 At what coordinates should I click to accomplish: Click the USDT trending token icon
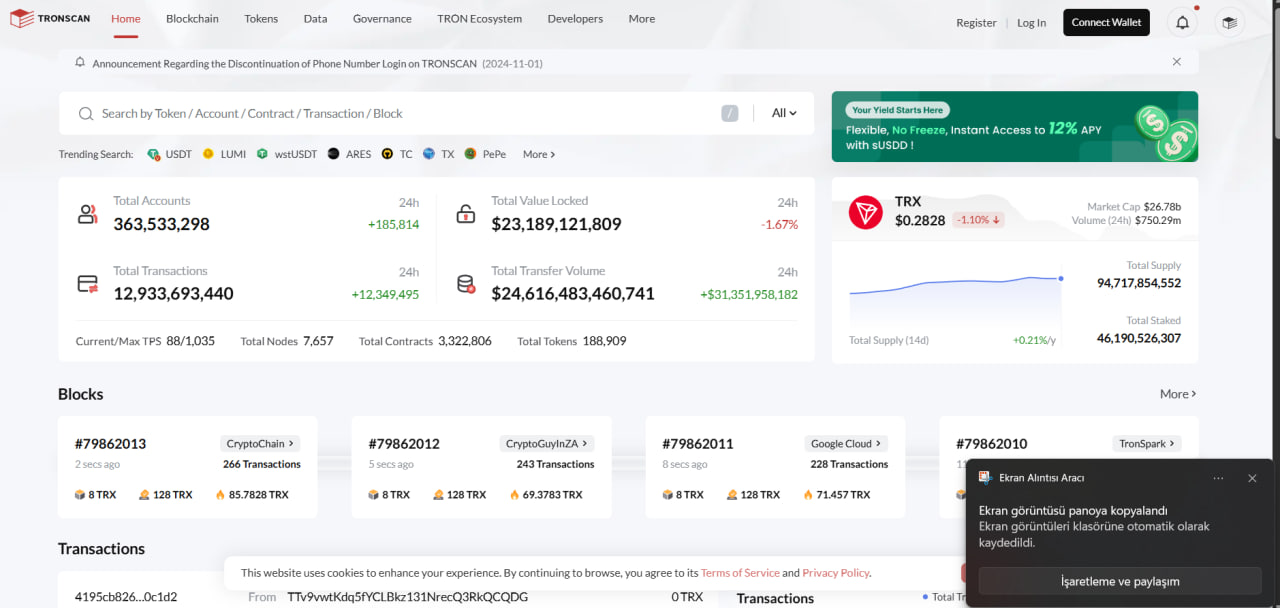(153, 154)
